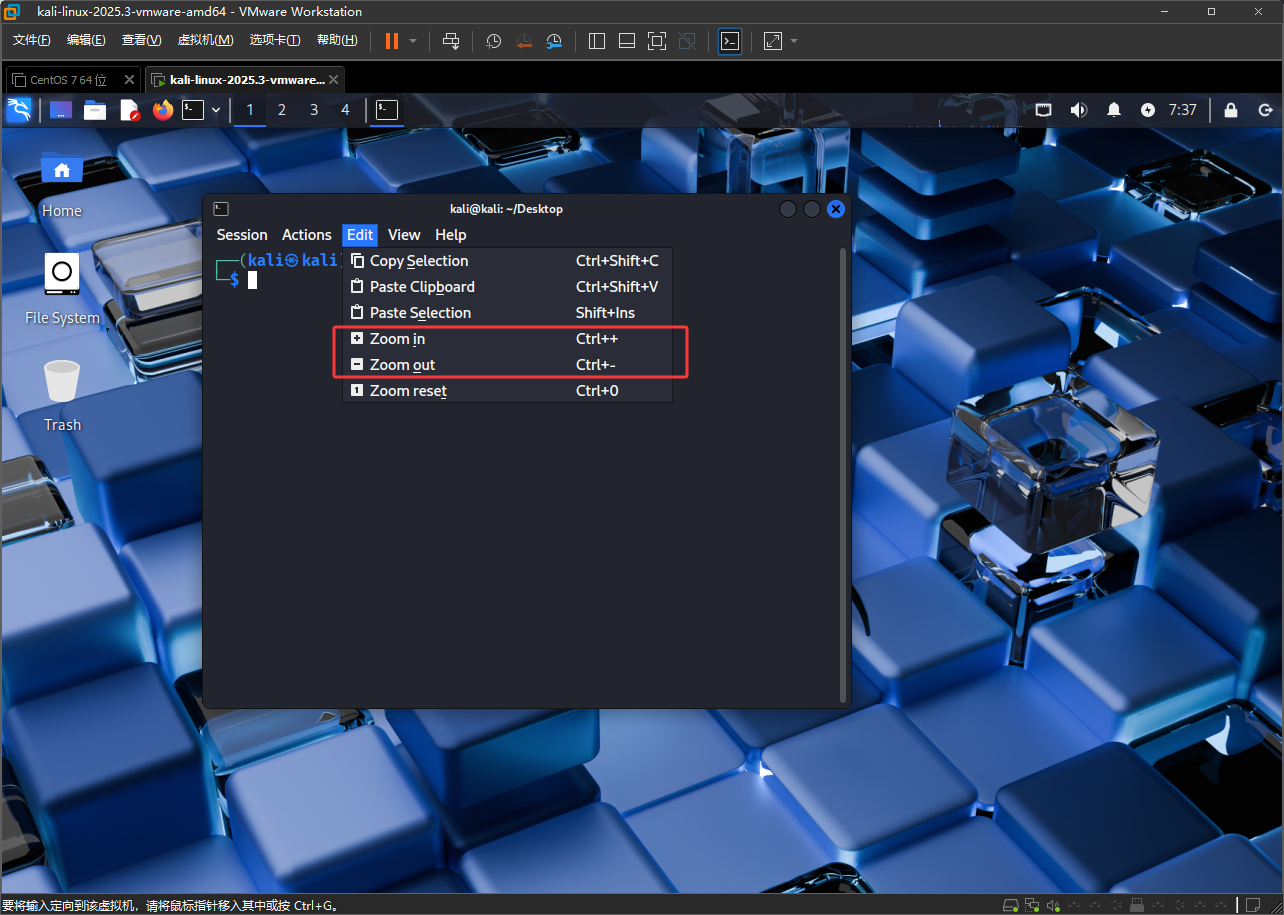Click the VMware stretch guest icon
Image resolution: width=1284 pixels, height=915 pixels.
[773, 41]
